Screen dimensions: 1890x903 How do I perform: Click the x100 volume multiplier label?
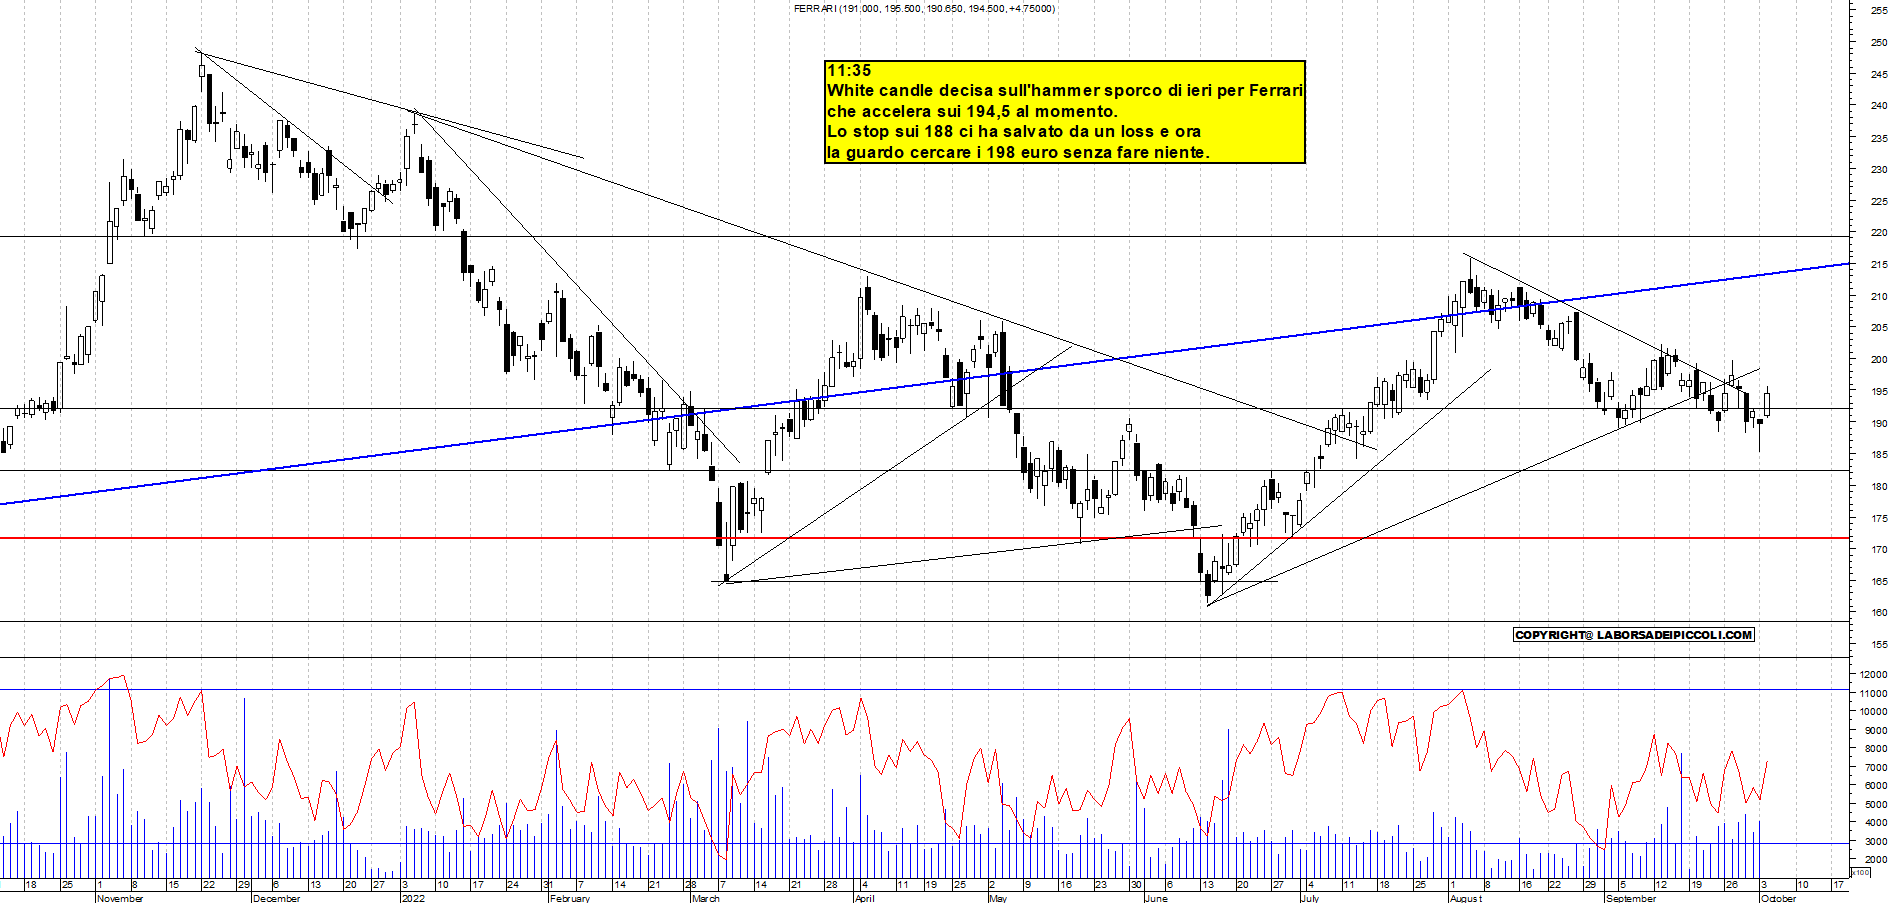(x=1861, y=872)
